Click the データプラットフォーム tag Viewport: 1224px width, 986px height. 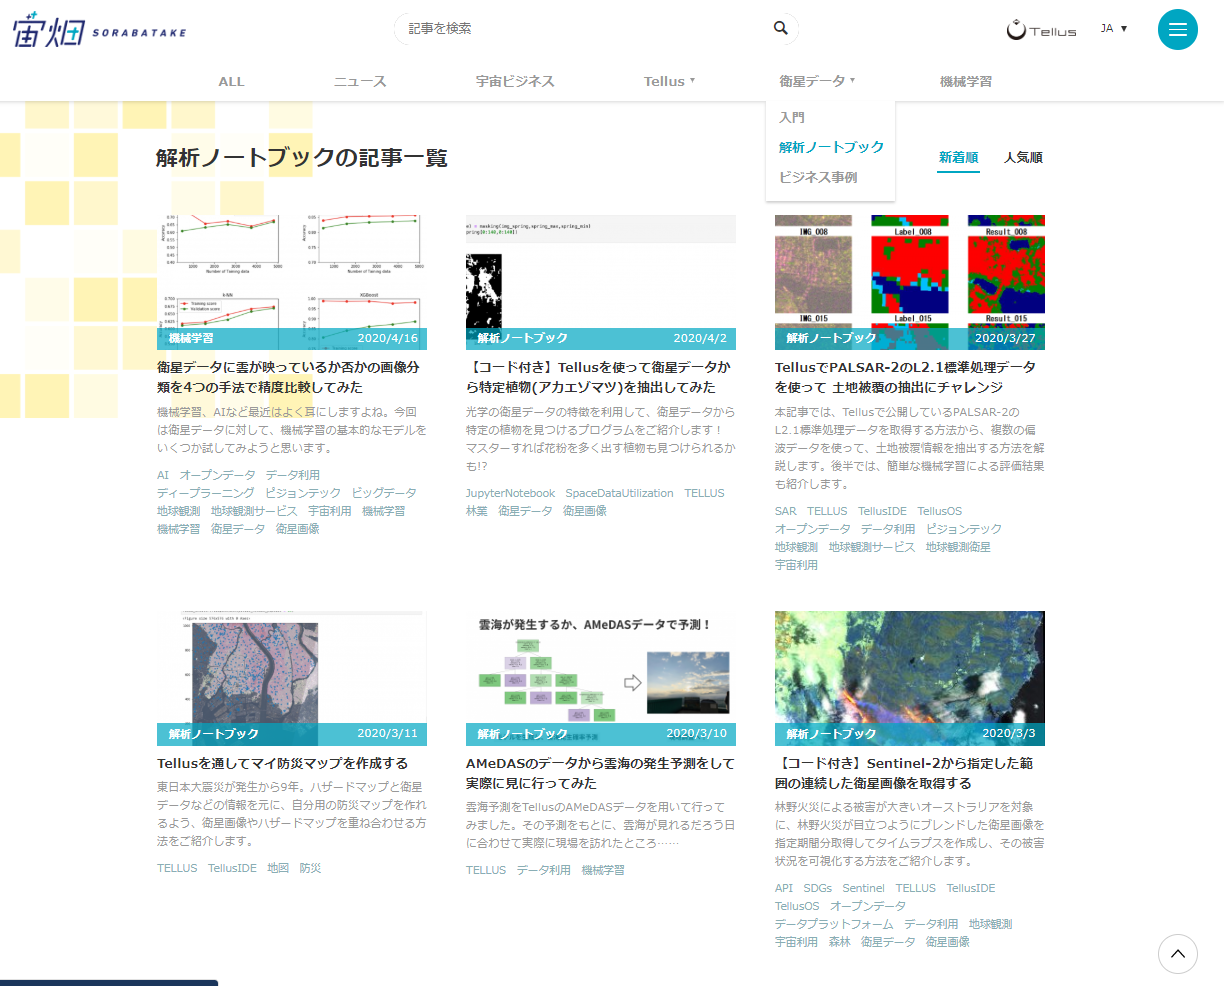point(834,924)
